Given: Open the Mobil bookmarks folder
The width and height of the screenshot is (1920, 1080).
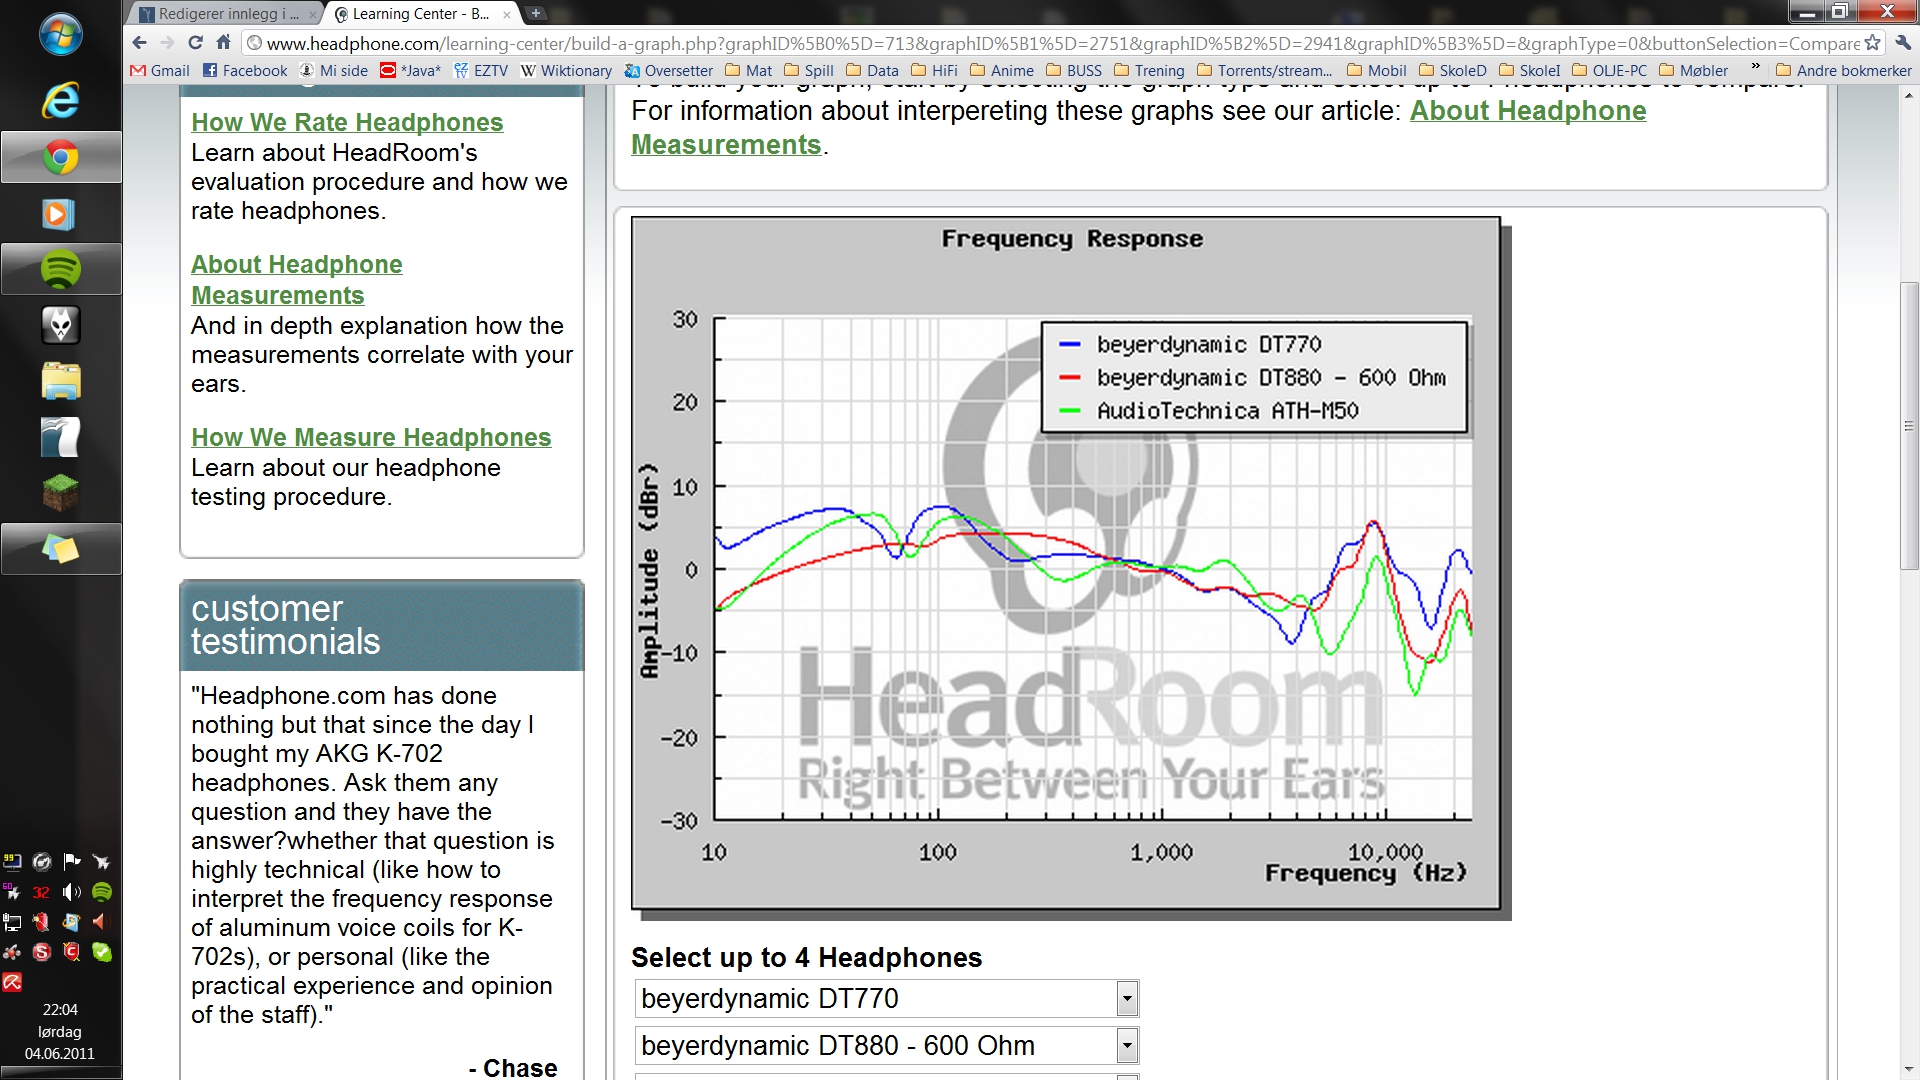Looking at the screenshot, I should (1376, 70).
